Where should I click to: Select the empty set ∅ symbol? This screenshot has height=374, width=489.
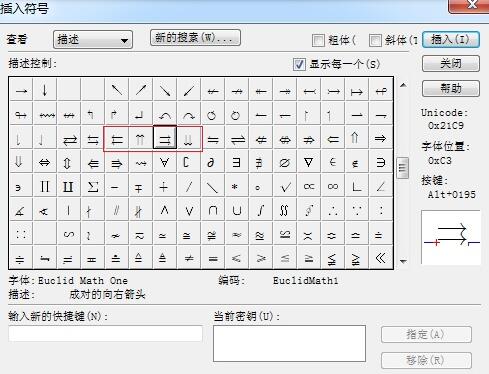coord(285,162)
